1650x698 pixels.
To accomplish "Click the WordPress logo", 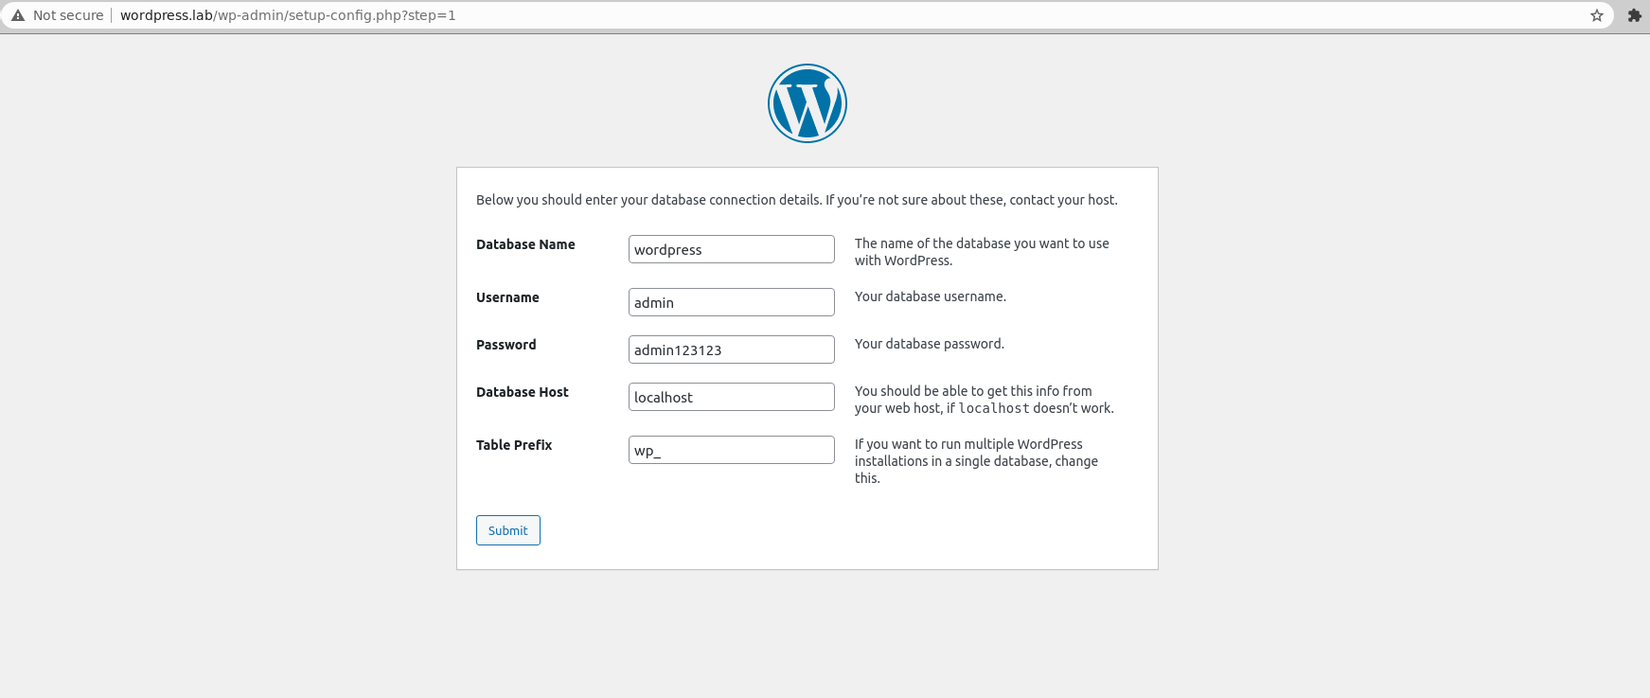I will pyautogui.click(x=807, y=104).
